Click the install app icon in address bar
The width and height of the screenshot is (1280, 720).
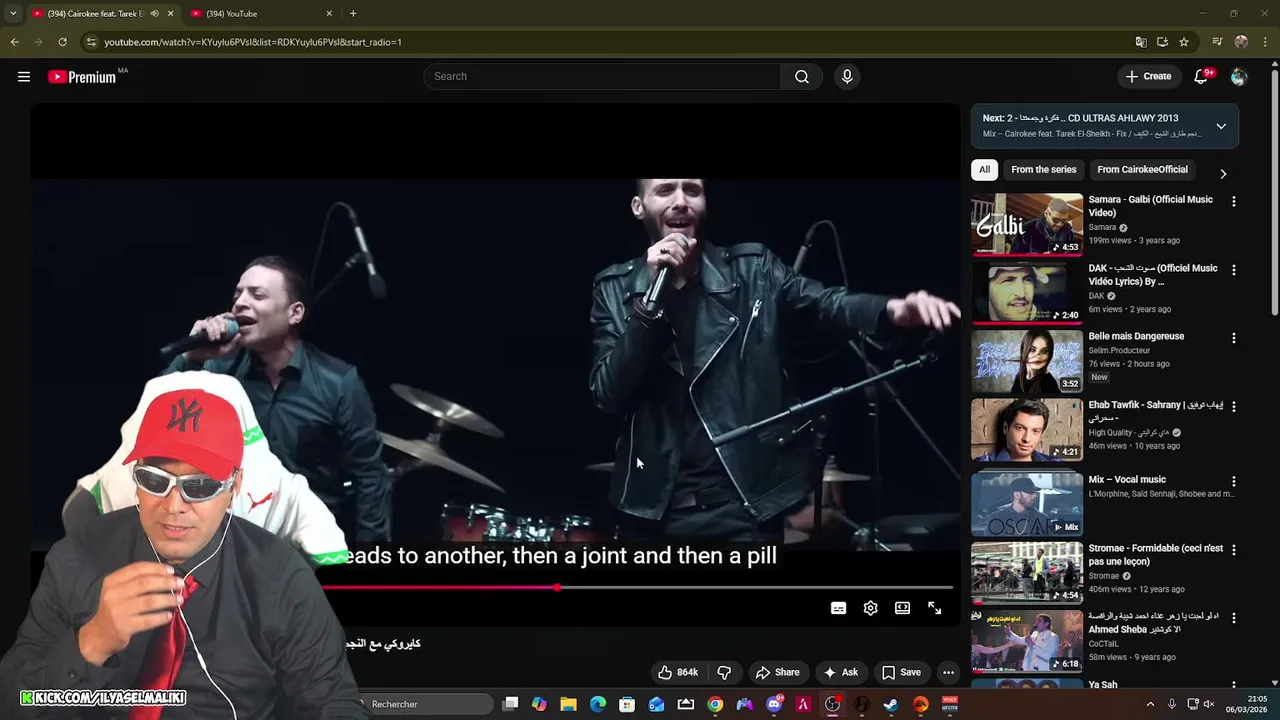tap(1162, 42)
